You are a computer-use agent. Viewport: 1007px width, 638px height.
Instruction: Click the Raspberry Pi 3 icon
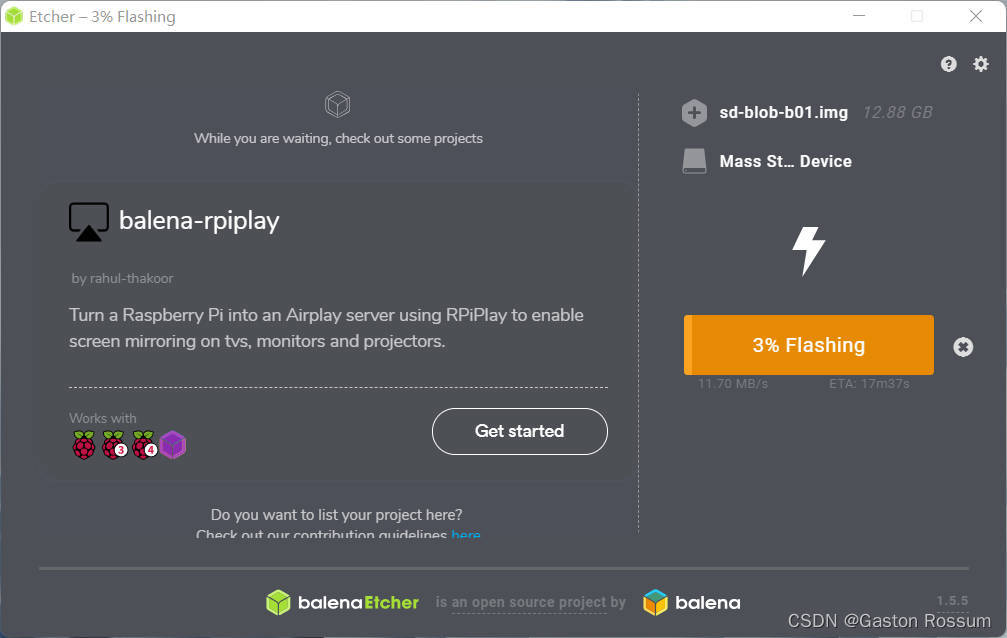pos(114,445)
